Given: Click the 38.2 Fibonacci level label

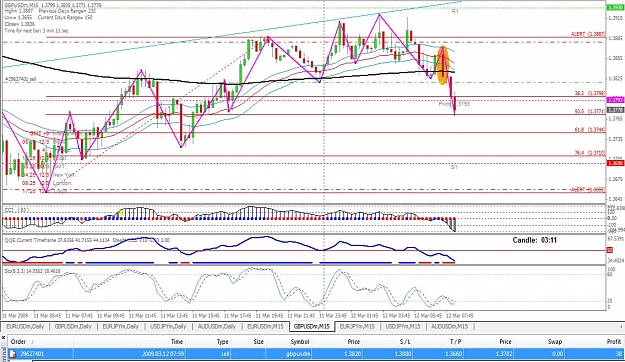Looking at the screenshot, I should tap(590, 93).
